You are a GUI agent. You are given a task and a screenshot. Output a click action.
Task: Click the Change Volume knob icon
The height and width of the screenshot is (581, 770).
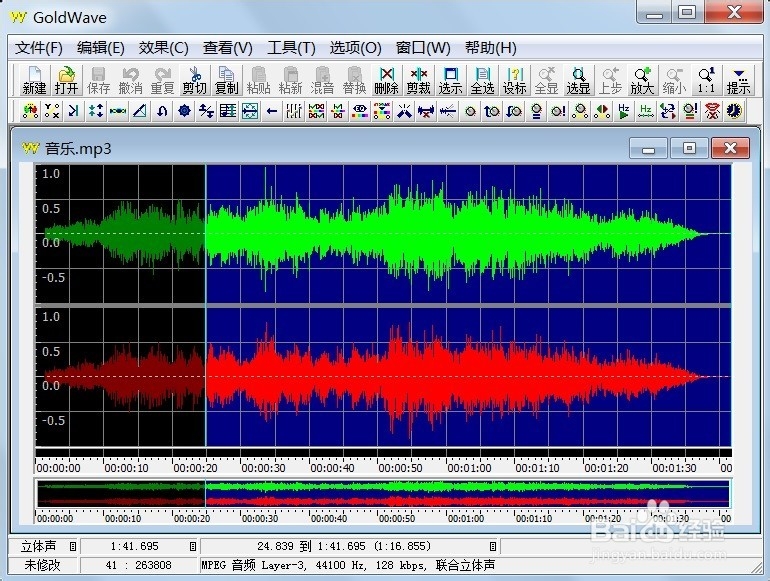pos(470,111)
